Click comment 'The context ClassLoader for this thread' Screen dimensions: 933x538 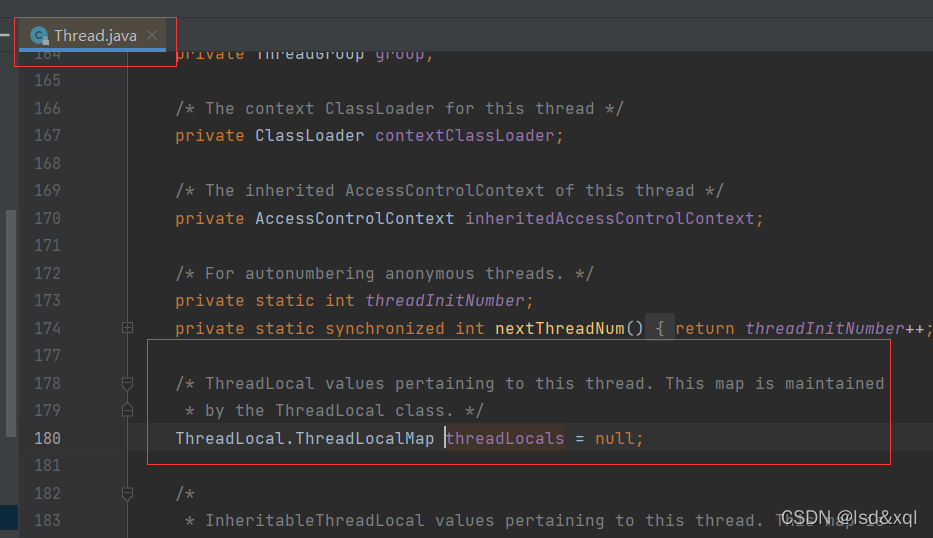point(399,109)
